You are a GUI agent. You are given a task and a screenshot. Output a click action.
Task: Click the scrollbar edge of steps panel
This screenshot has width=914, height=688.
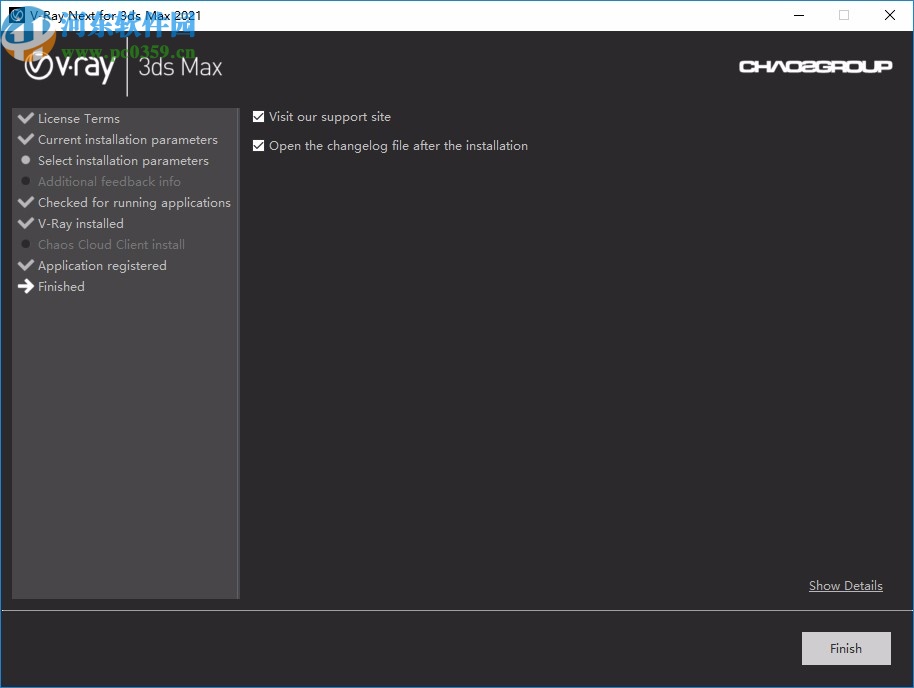(238, 352)
